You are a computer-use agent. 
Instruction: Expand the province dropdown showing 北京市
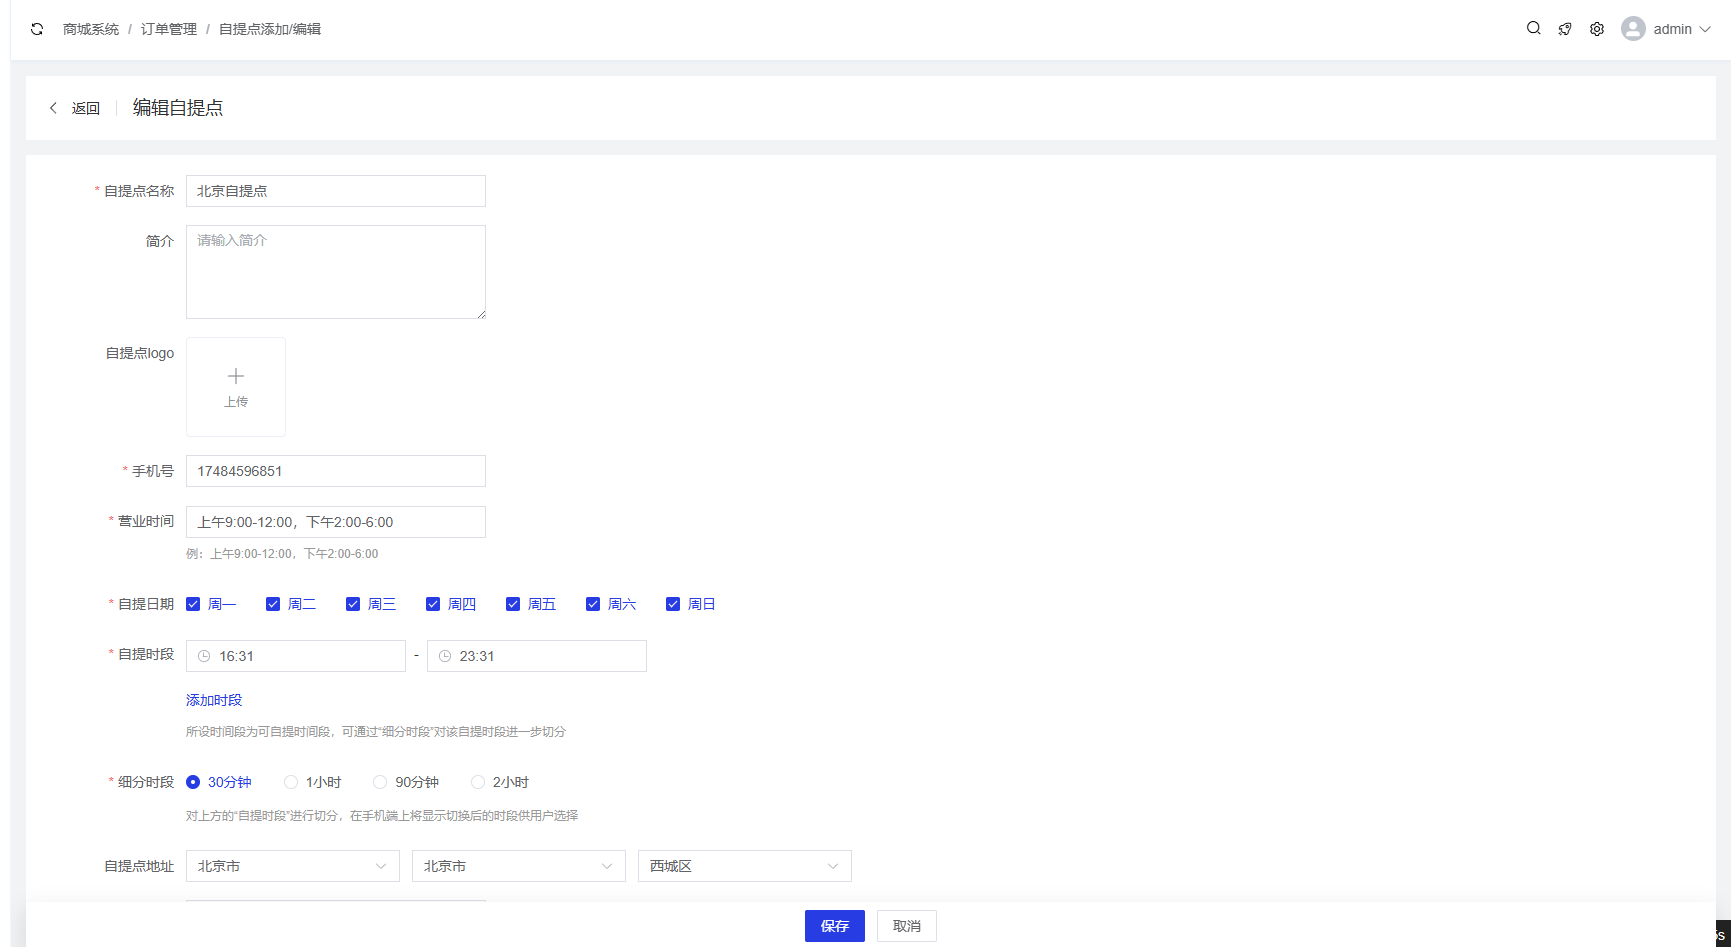292,866
